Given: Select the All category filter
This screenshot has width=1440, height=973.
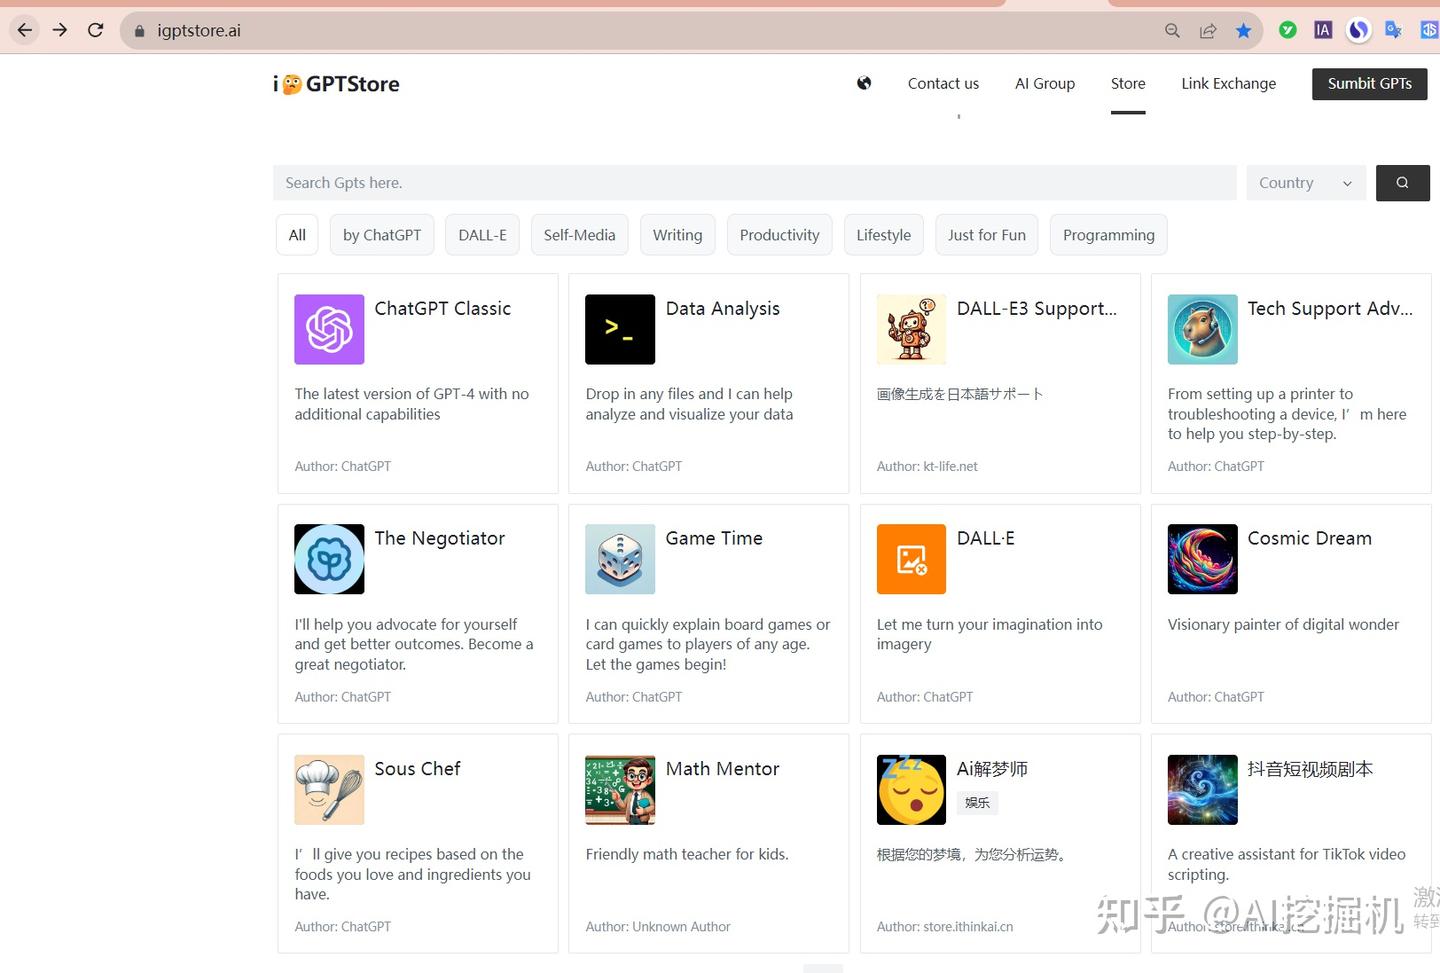Looking at the screenshot, I should click(x=297, y=235).
